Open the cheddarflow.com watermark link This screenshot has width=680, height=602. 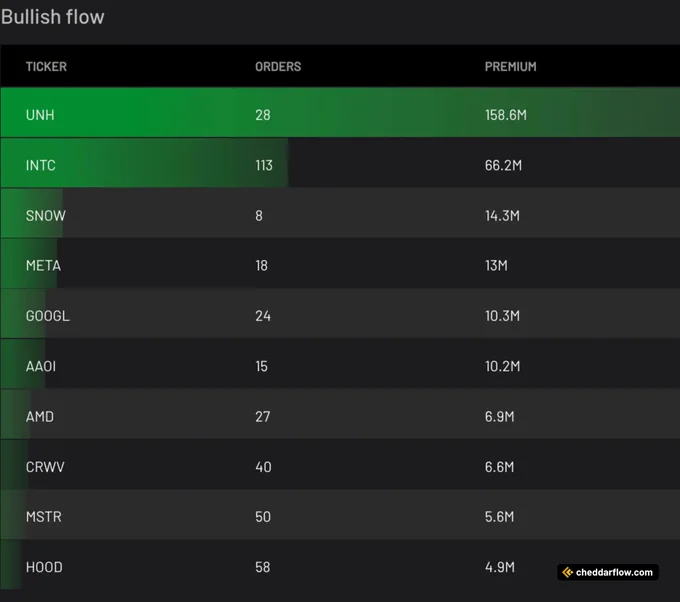(x=608, y=573)
